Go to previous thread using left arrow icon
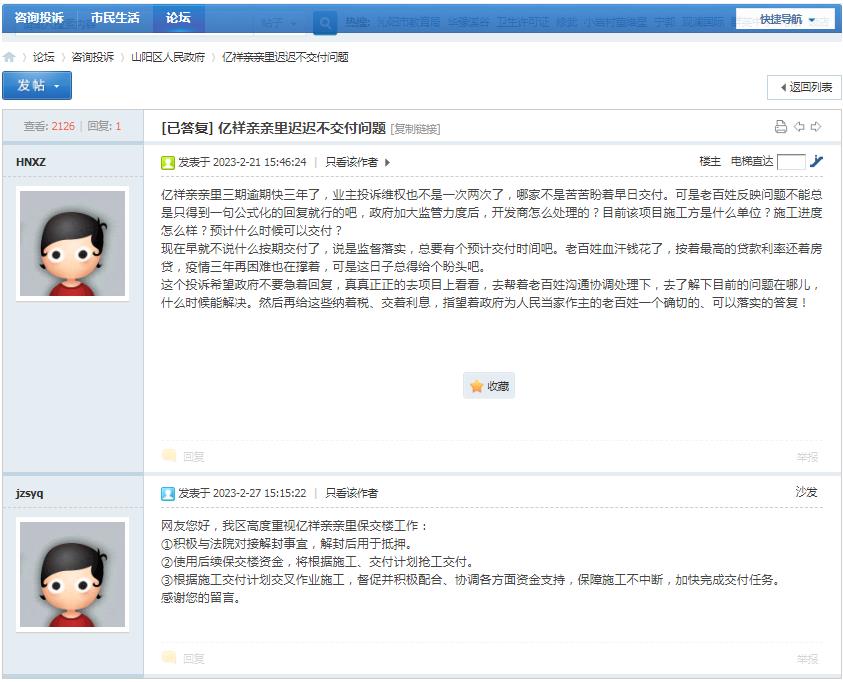The image size is (843, 682). point(799,127)
